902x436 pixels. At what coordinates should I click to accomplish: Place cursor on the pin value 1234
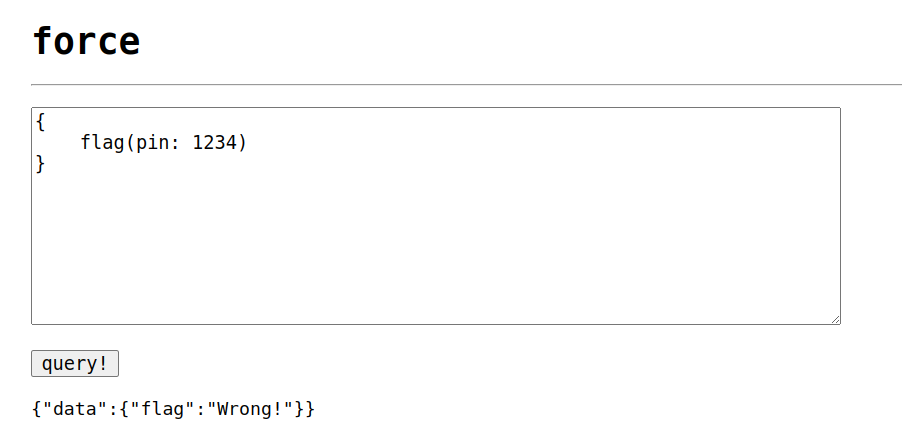click(215, 143)
